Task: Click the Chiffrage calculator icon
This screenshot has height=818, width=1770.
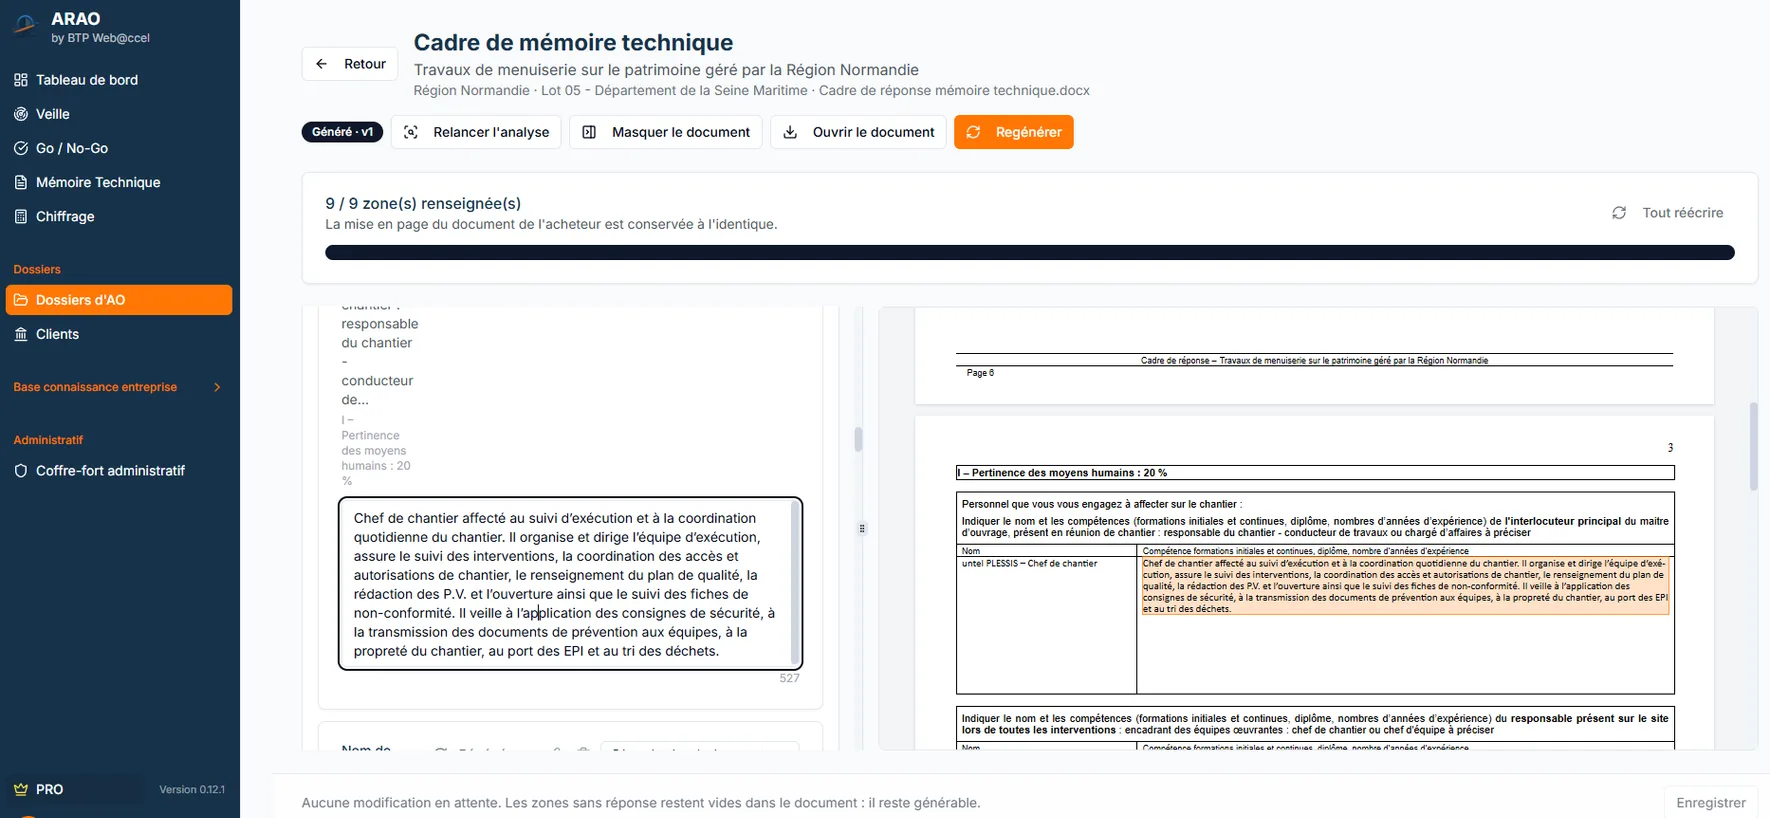Action: 21,216
